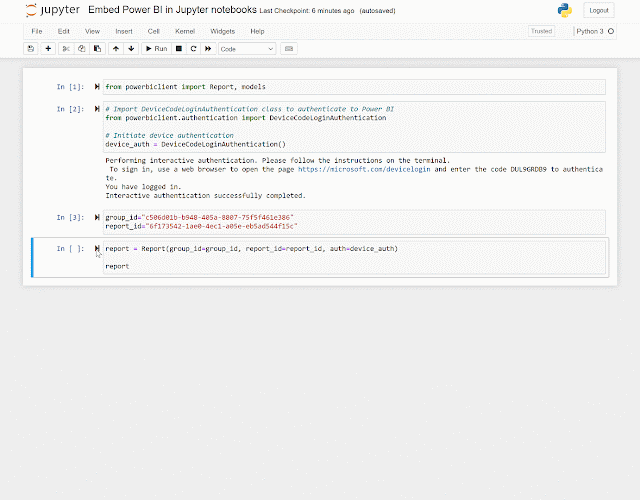
Task: Click the Jupyter logo
Action: click(x=52, y=10)
